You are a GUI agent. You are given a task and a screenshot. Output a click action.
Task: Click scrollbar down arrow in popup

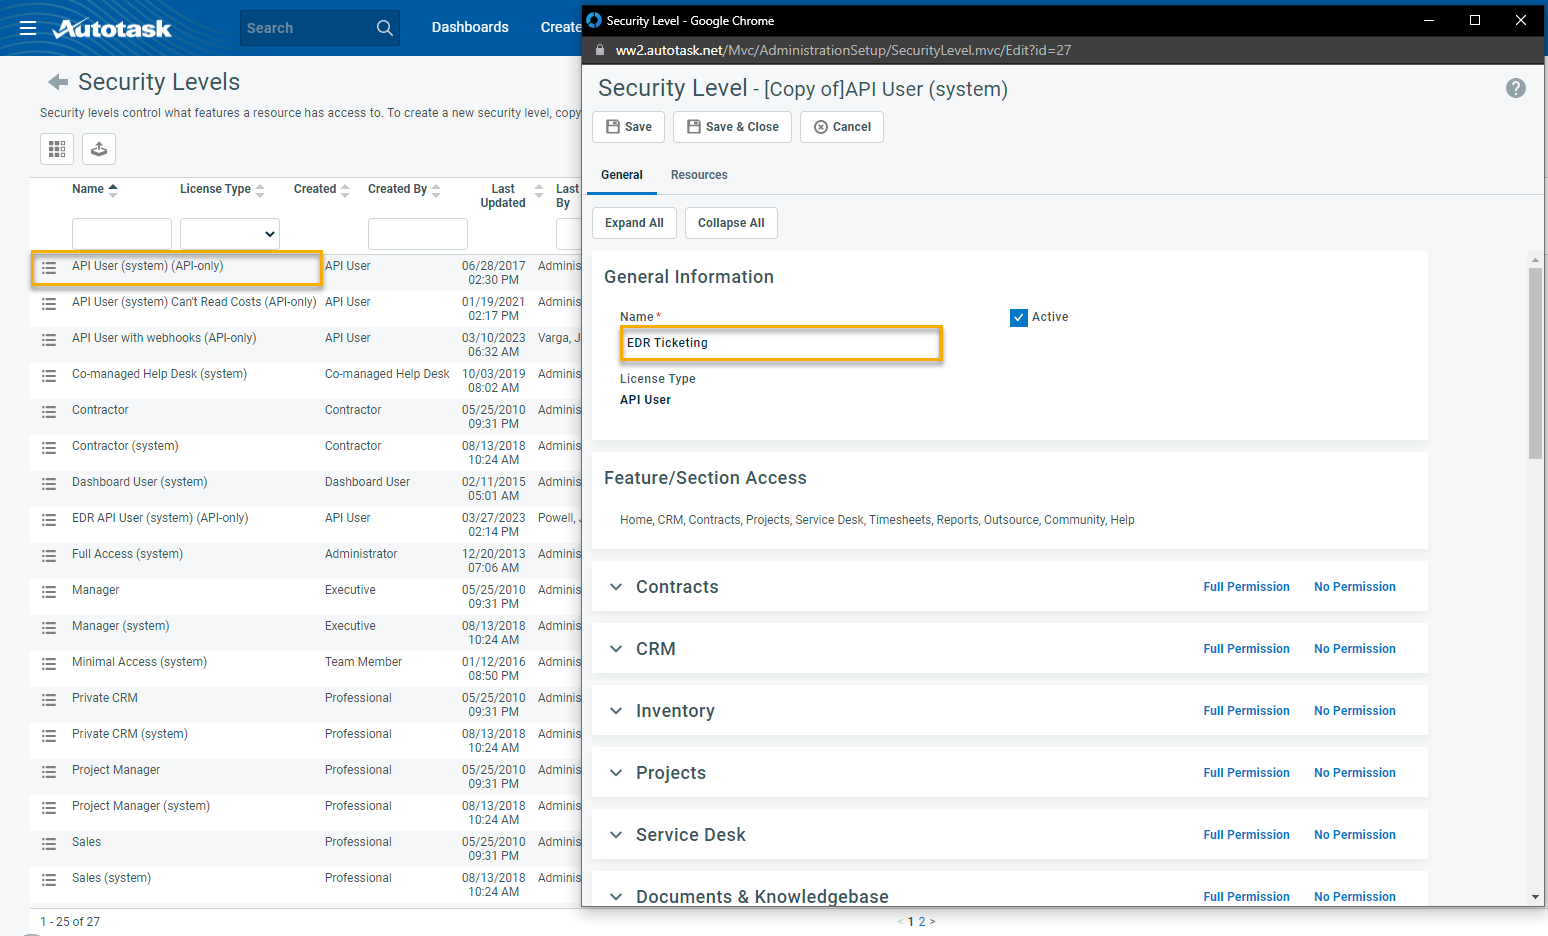1535,897
